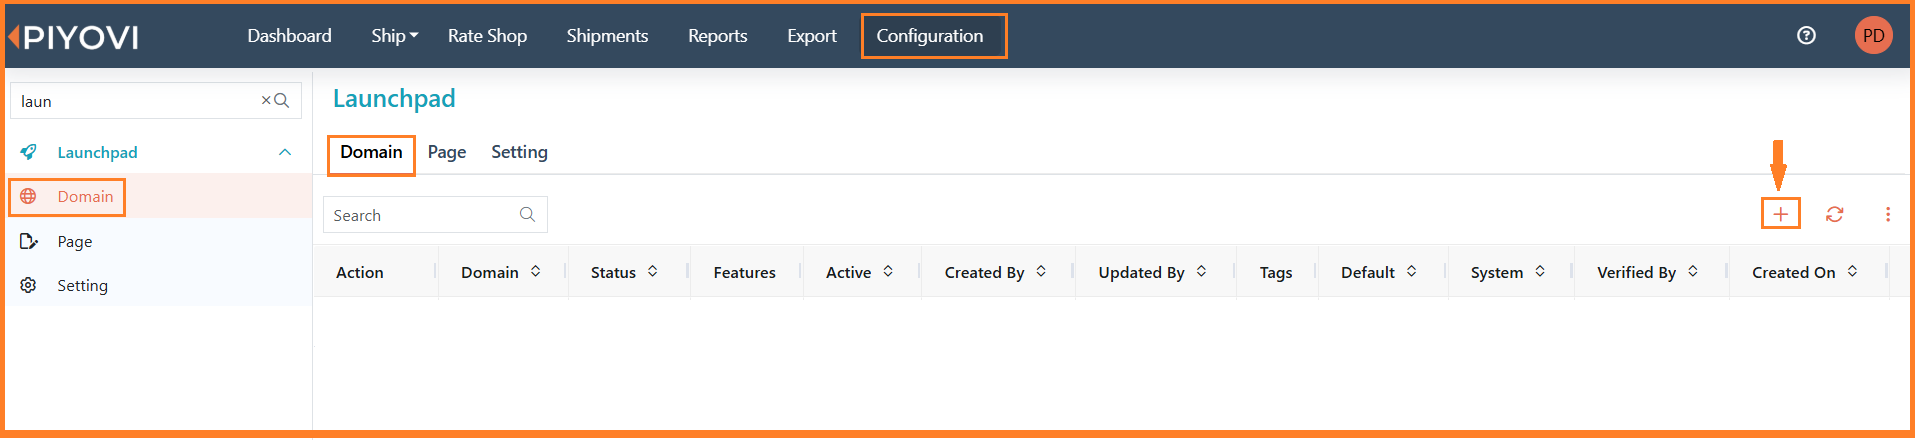
Task: Sort by the Verified By column arrows
Action: (x=1692, y=271)
